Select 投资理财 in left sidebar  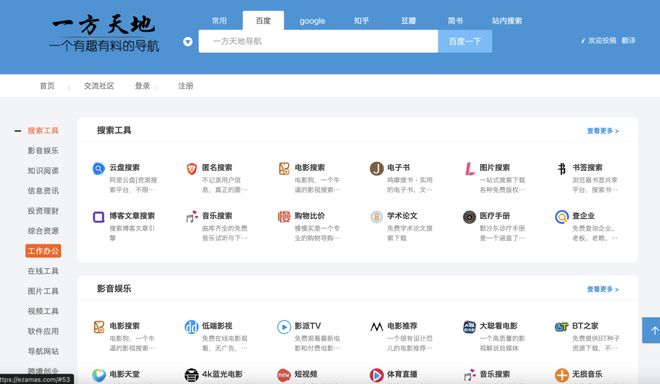43,211
